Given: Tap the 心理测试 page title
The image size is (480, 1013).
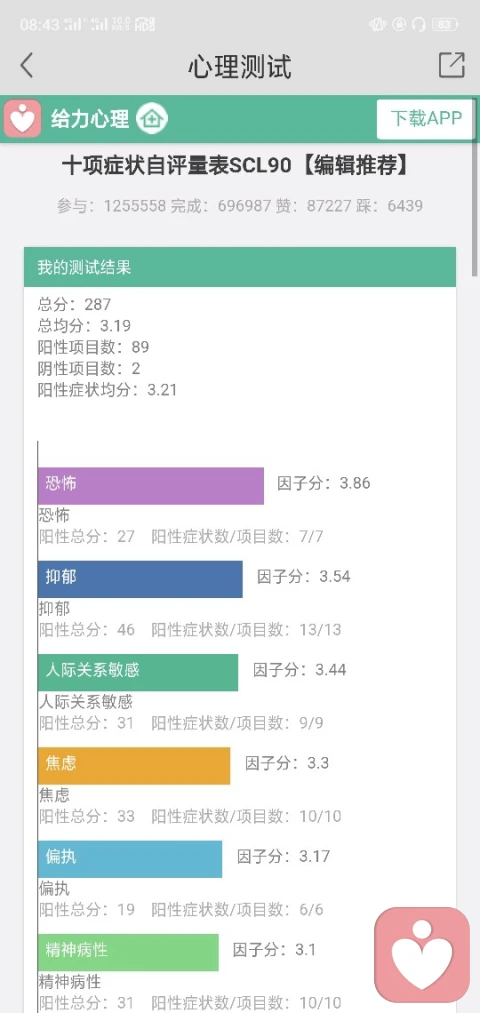Looking at the screenshot, I should pyautogui.click(x=240, y=67).
